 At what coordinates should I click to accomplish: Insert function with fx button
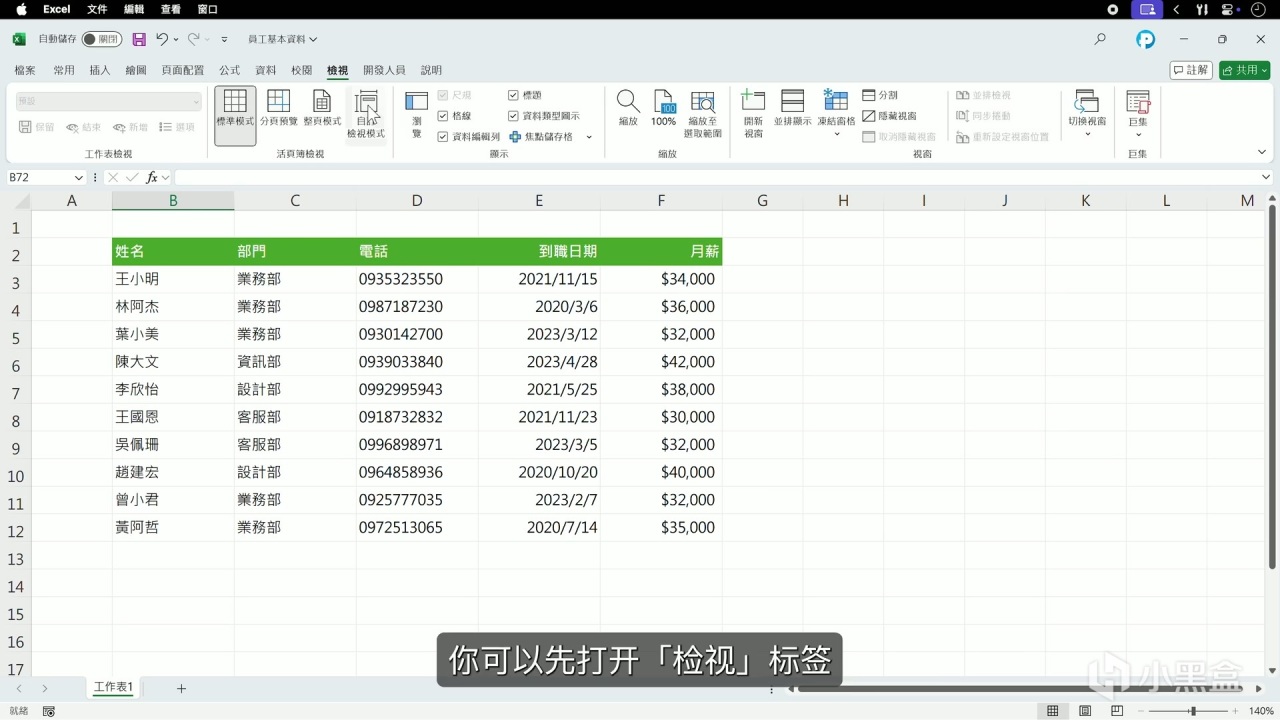click(152, 177)
